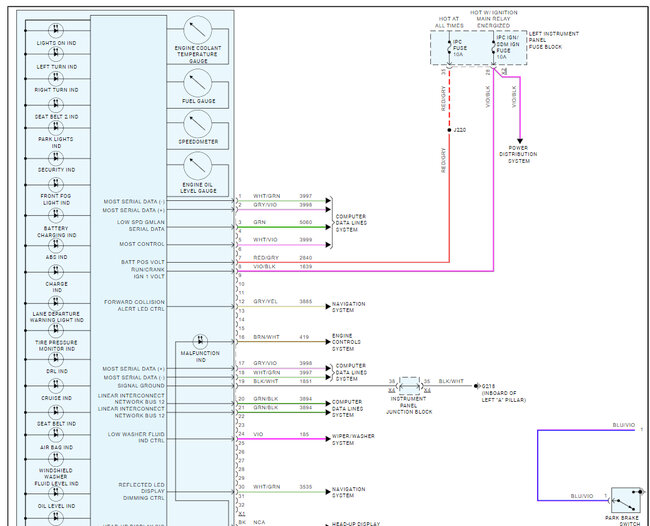Select the LED symbol above Lights On Ind

click(56, 30)
